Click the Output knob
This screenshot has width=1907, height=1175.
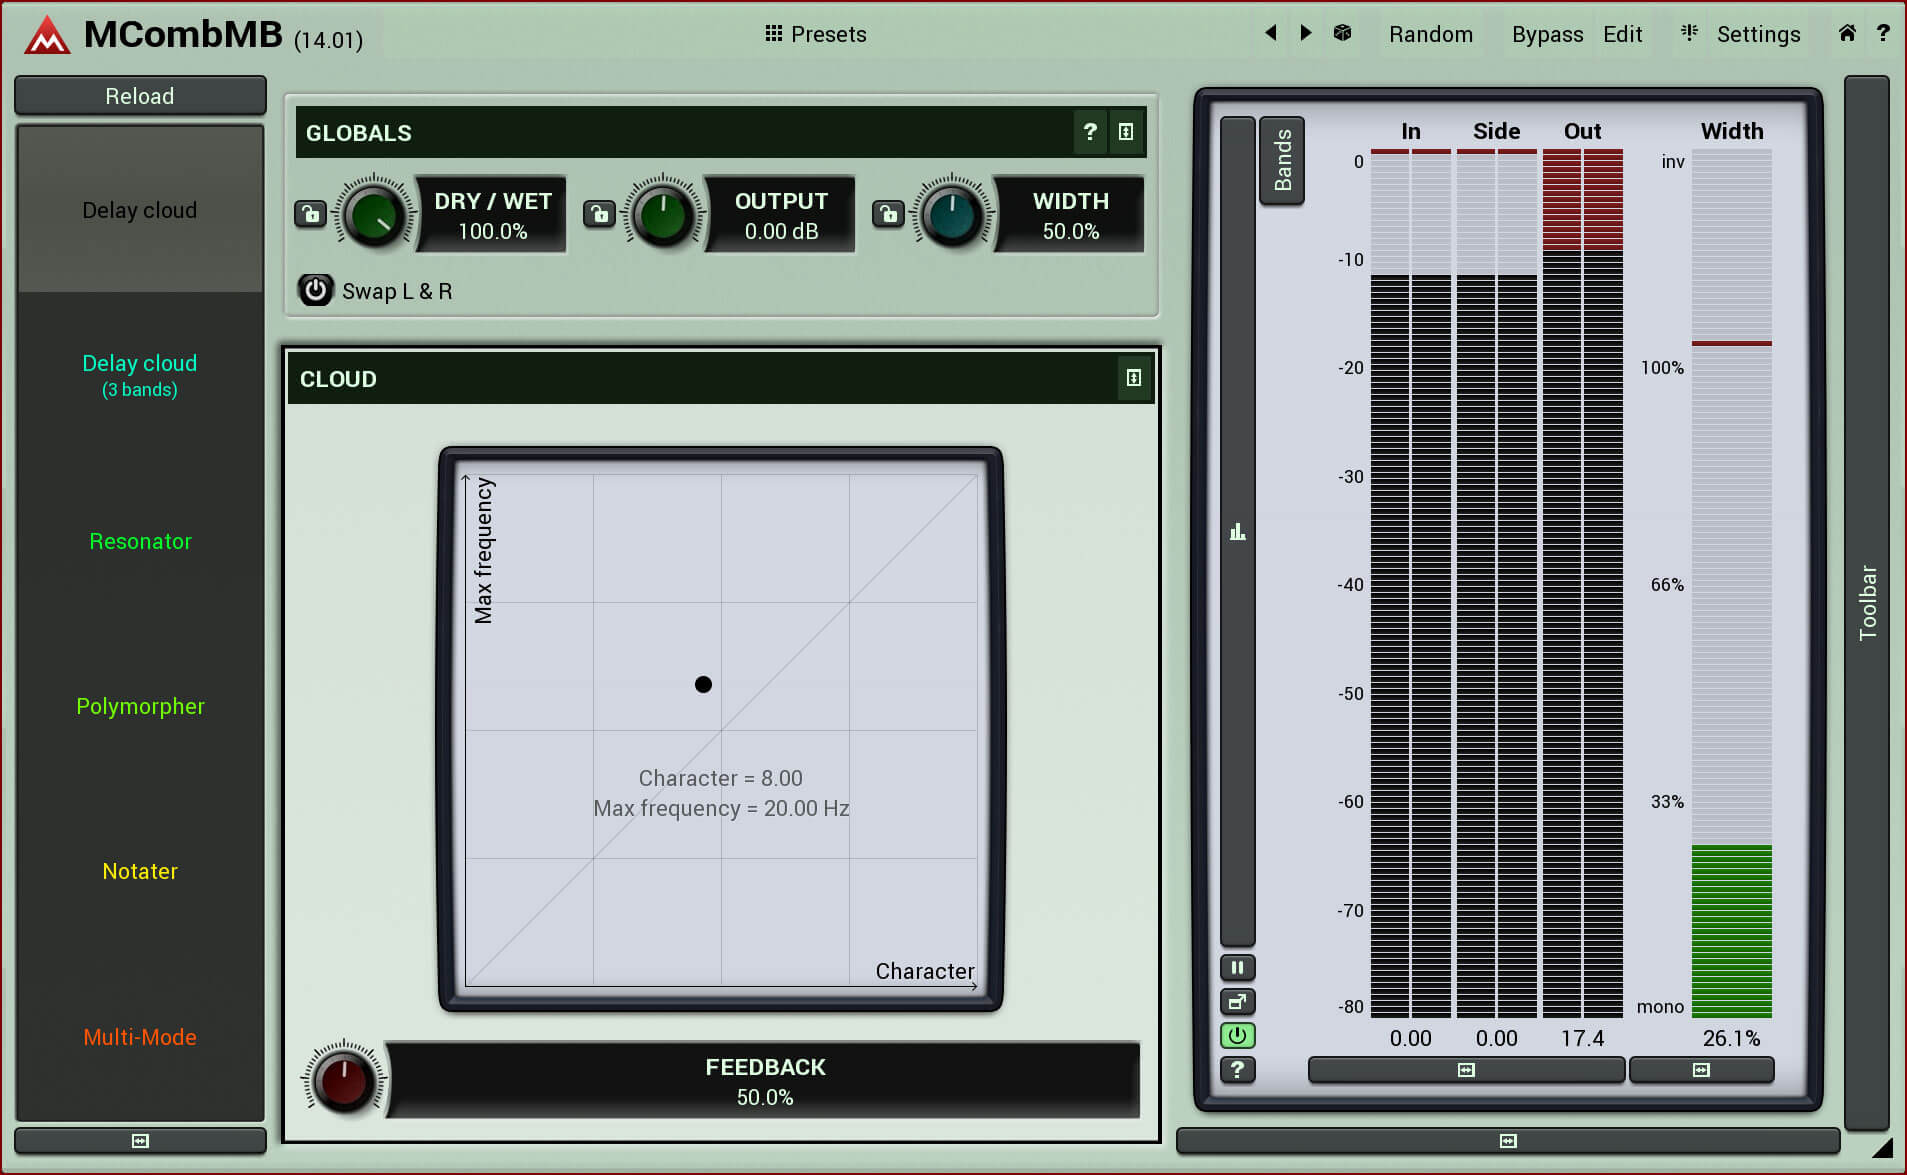(x=662, y=214)
